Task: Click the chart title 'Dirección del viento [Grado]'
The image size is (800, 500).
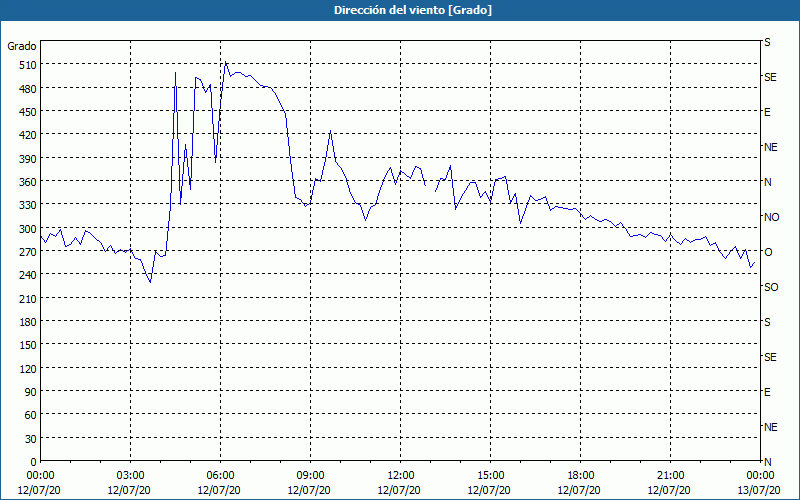Action: [x=413, y=10]
